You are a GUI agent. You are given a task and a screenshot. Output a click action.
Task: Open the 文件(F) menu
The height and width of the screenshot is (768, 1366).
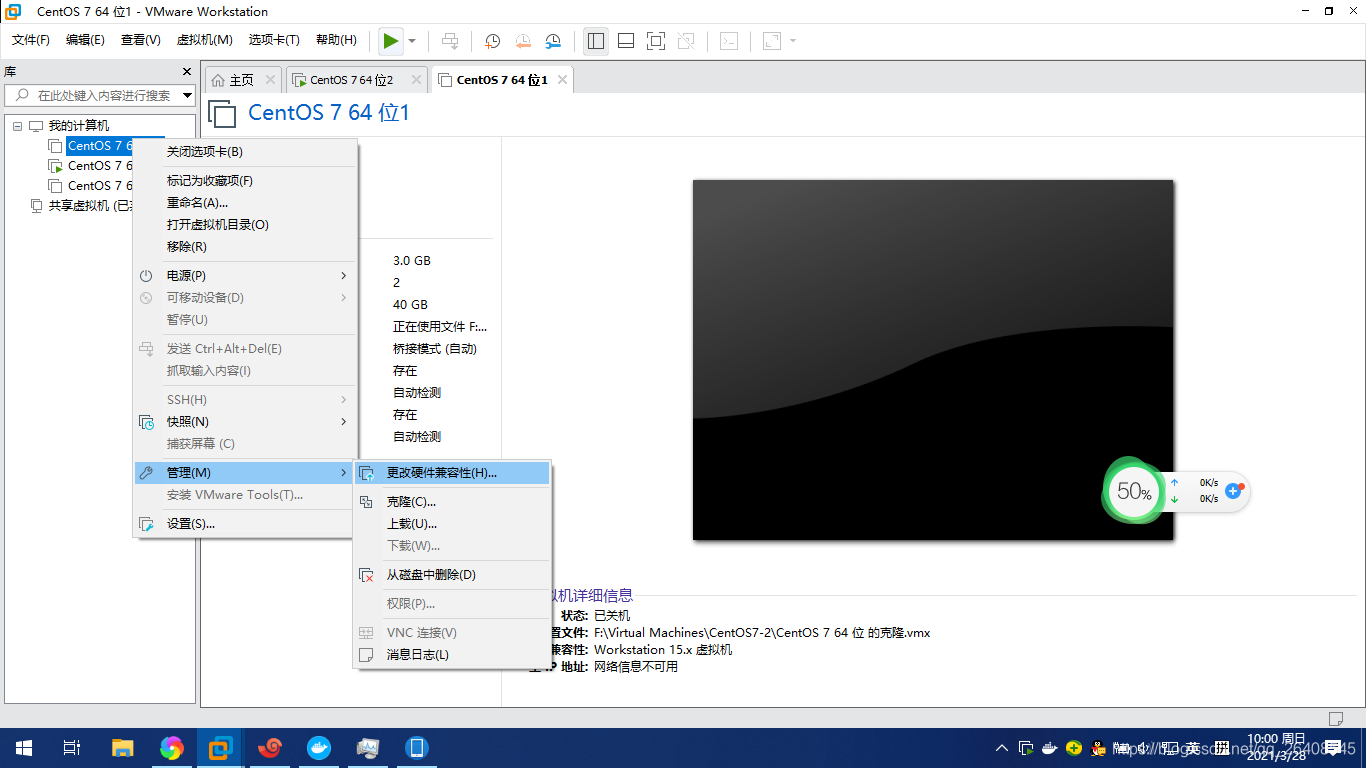[x=31, y=40]
